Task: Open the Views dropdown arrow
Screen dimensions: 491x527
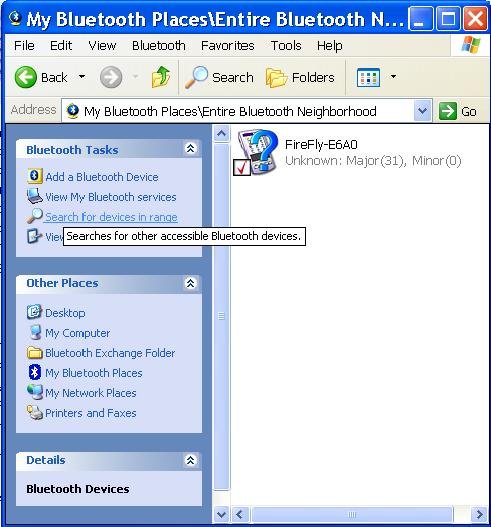Action: click(x=393, y=77)
